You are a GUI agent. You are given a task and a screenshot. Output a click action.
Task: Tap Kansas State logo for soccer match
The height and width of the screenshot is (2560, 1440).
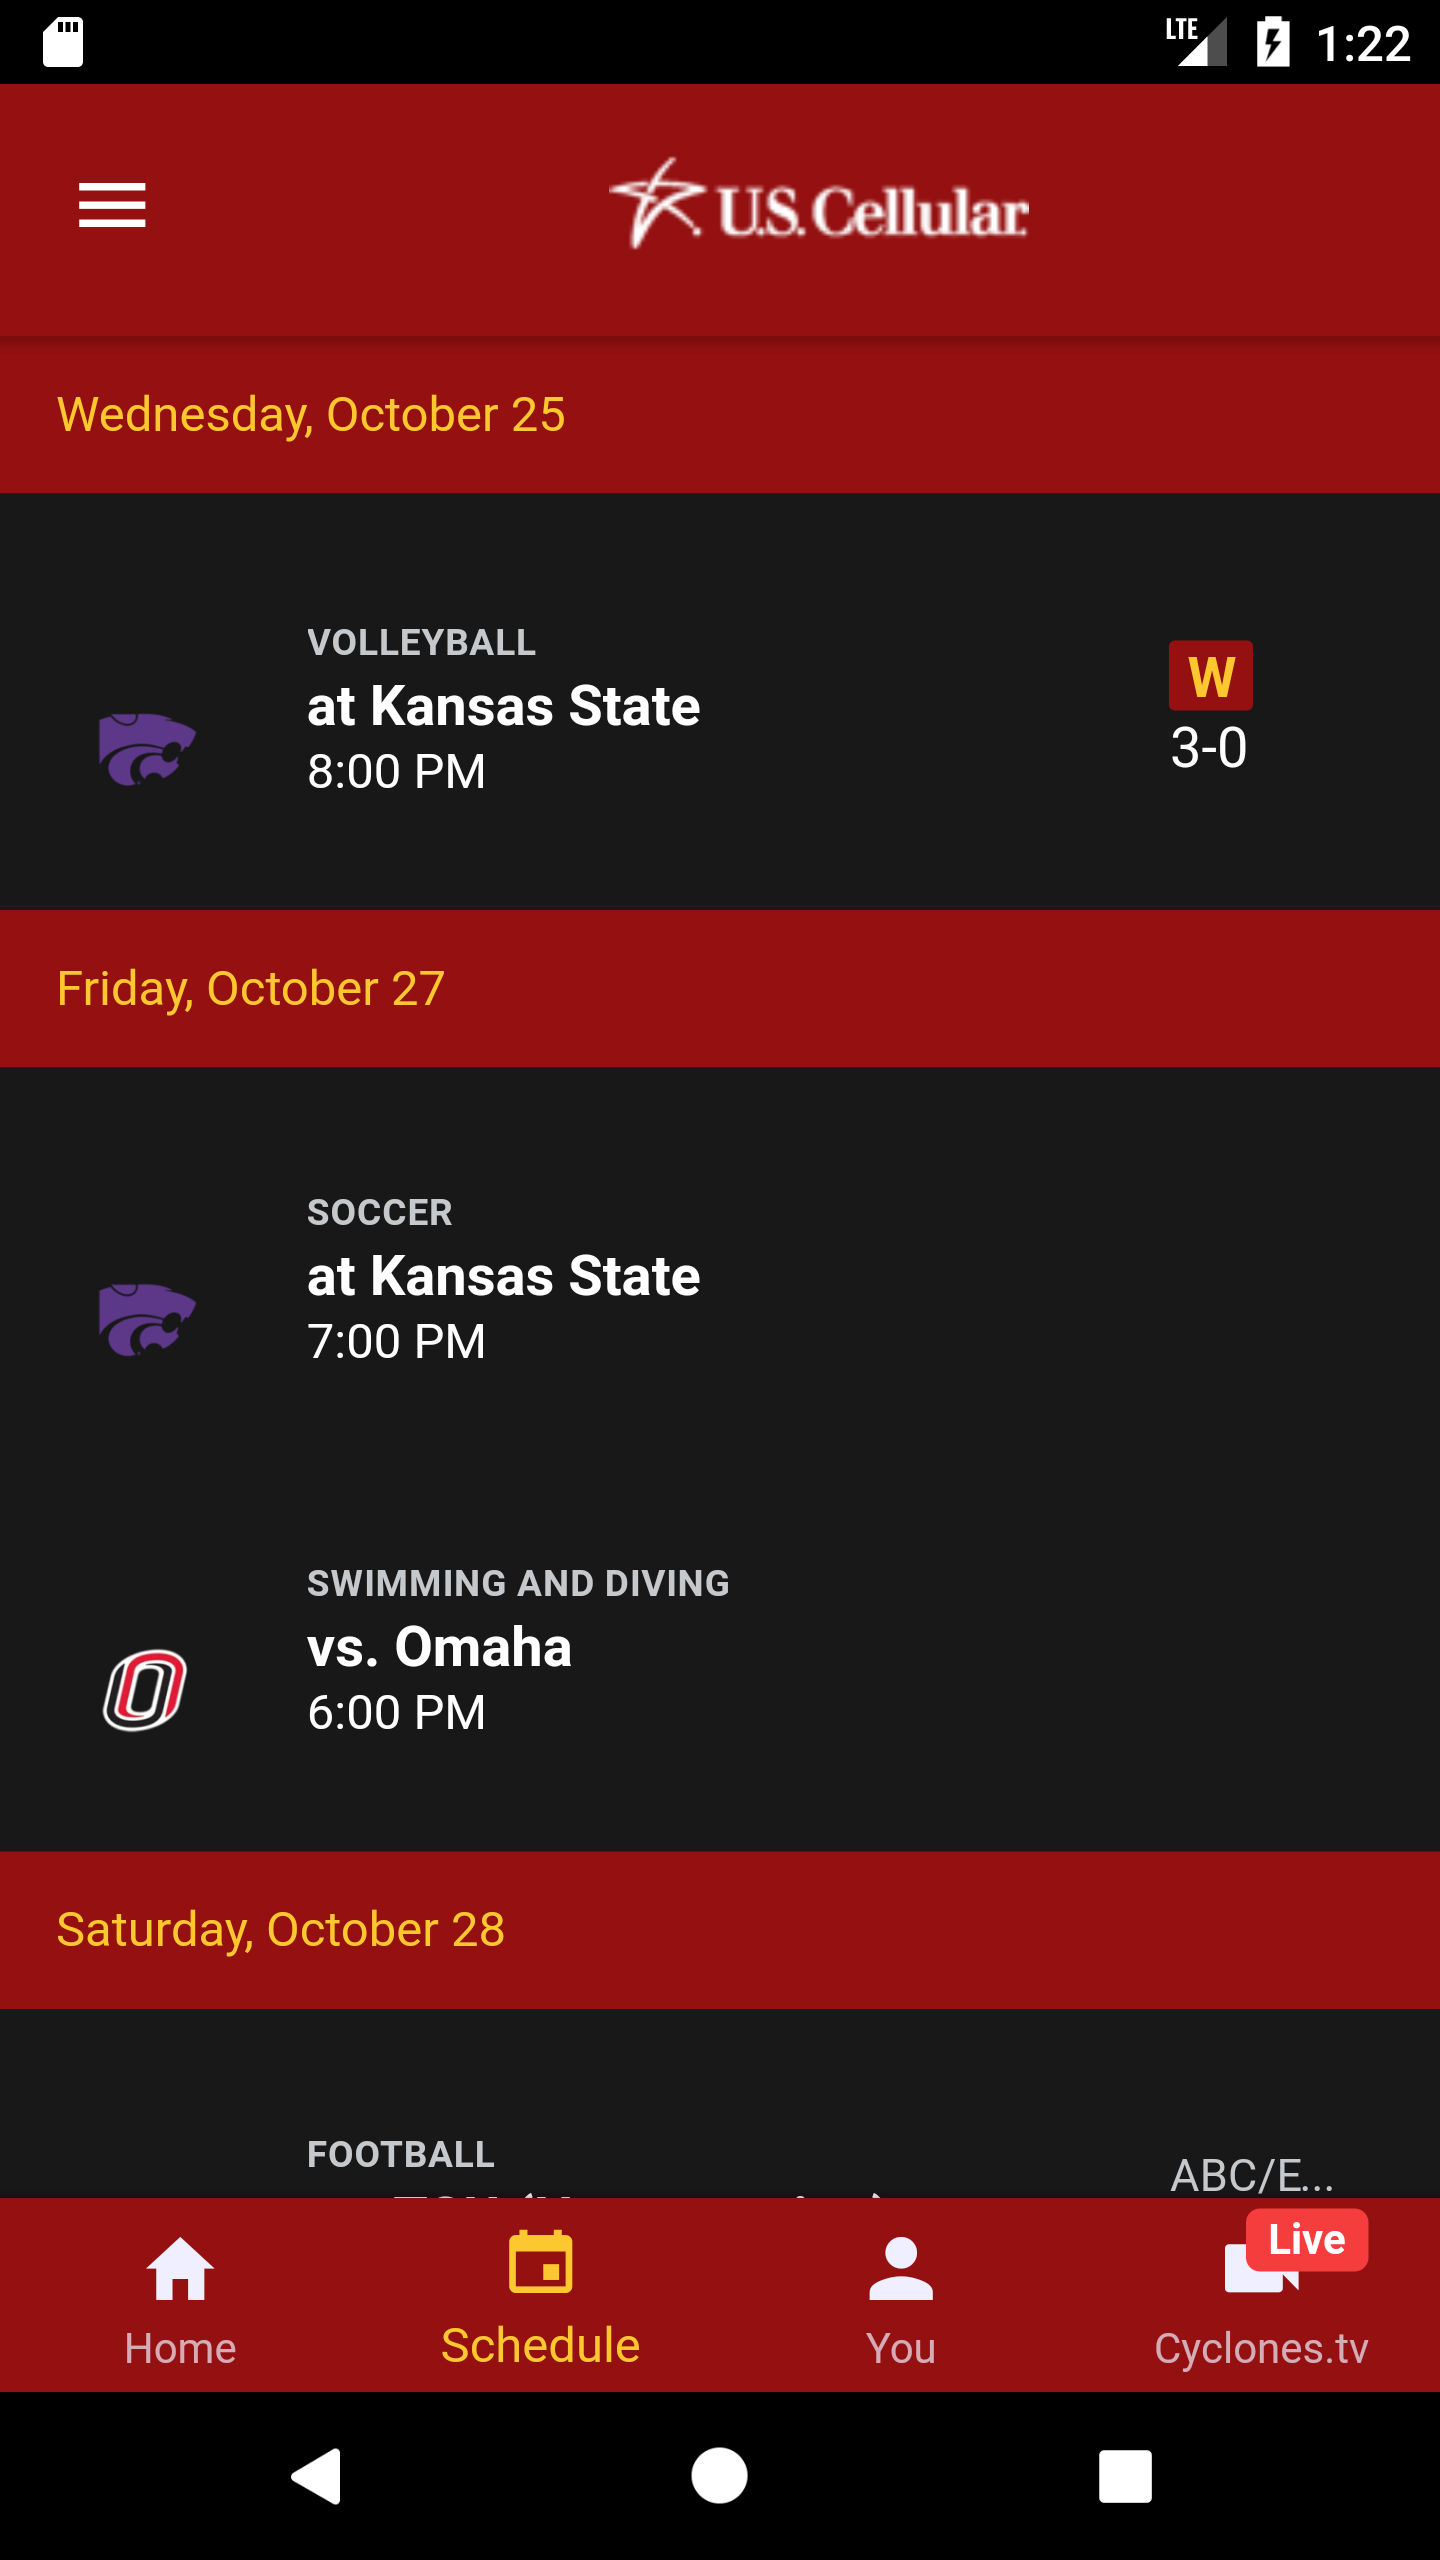147,1320
